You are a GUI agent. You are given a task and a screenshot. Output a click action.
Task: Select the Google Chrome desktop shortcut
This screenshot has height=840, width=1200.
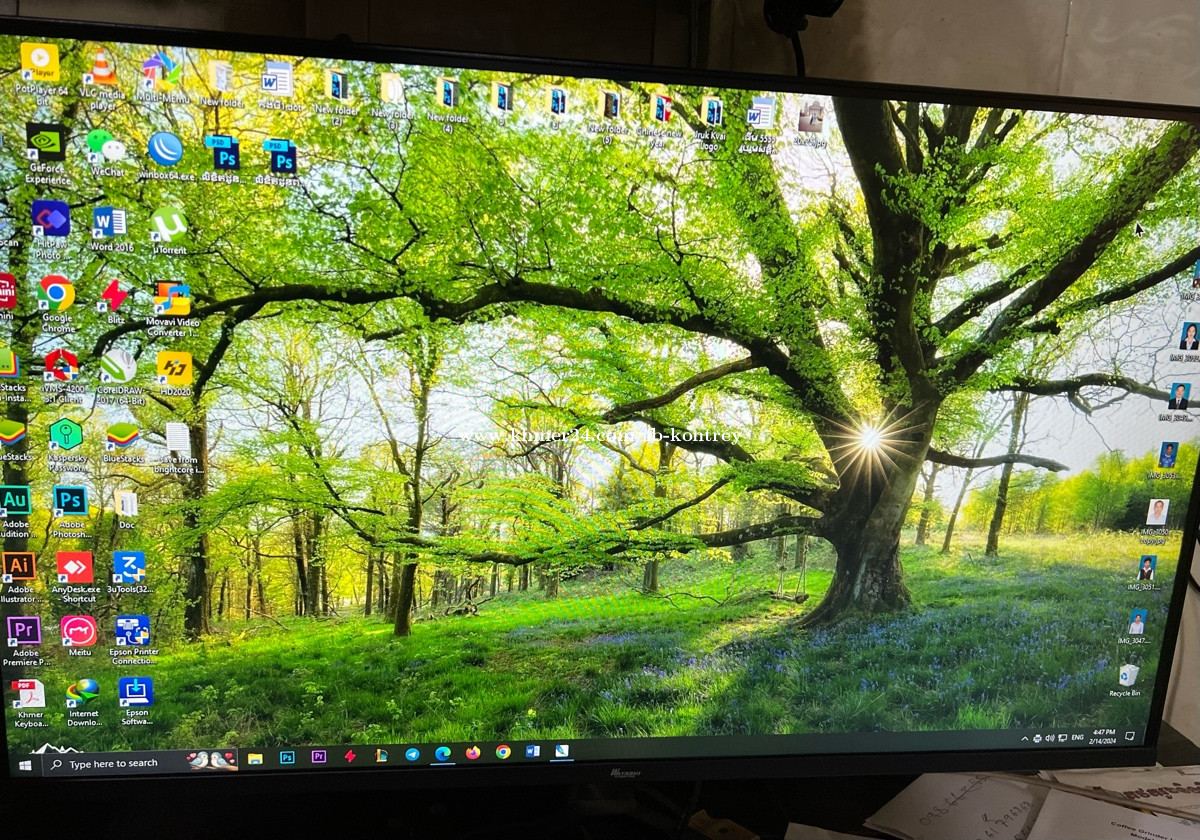(x=57, y=304)
